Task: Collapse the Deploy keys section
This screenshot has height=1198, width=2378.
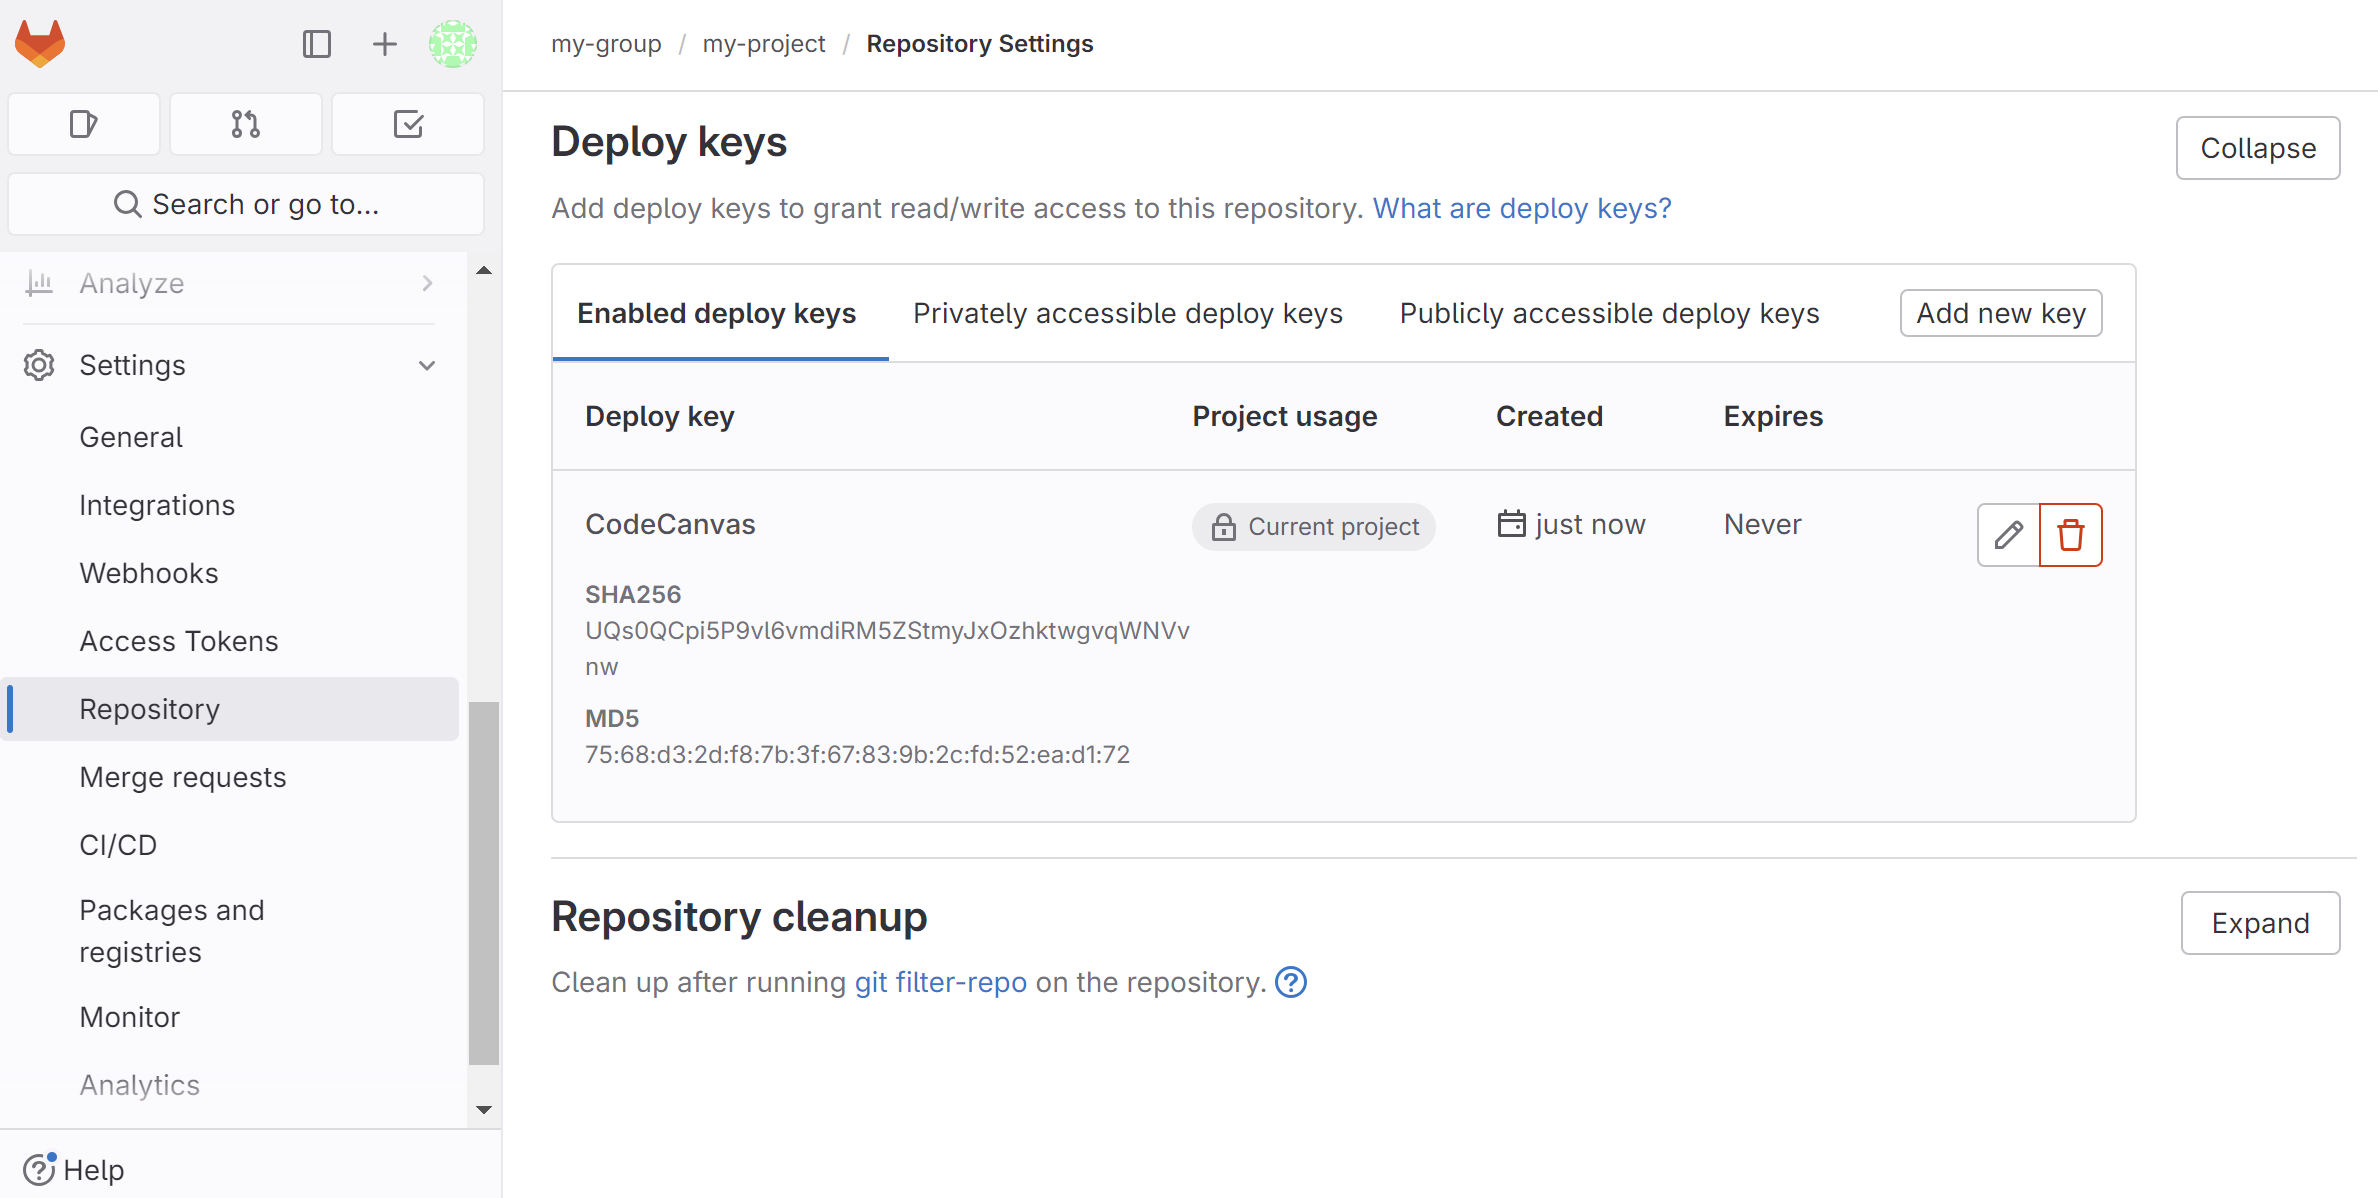Action: click(x=2257, y=148)
